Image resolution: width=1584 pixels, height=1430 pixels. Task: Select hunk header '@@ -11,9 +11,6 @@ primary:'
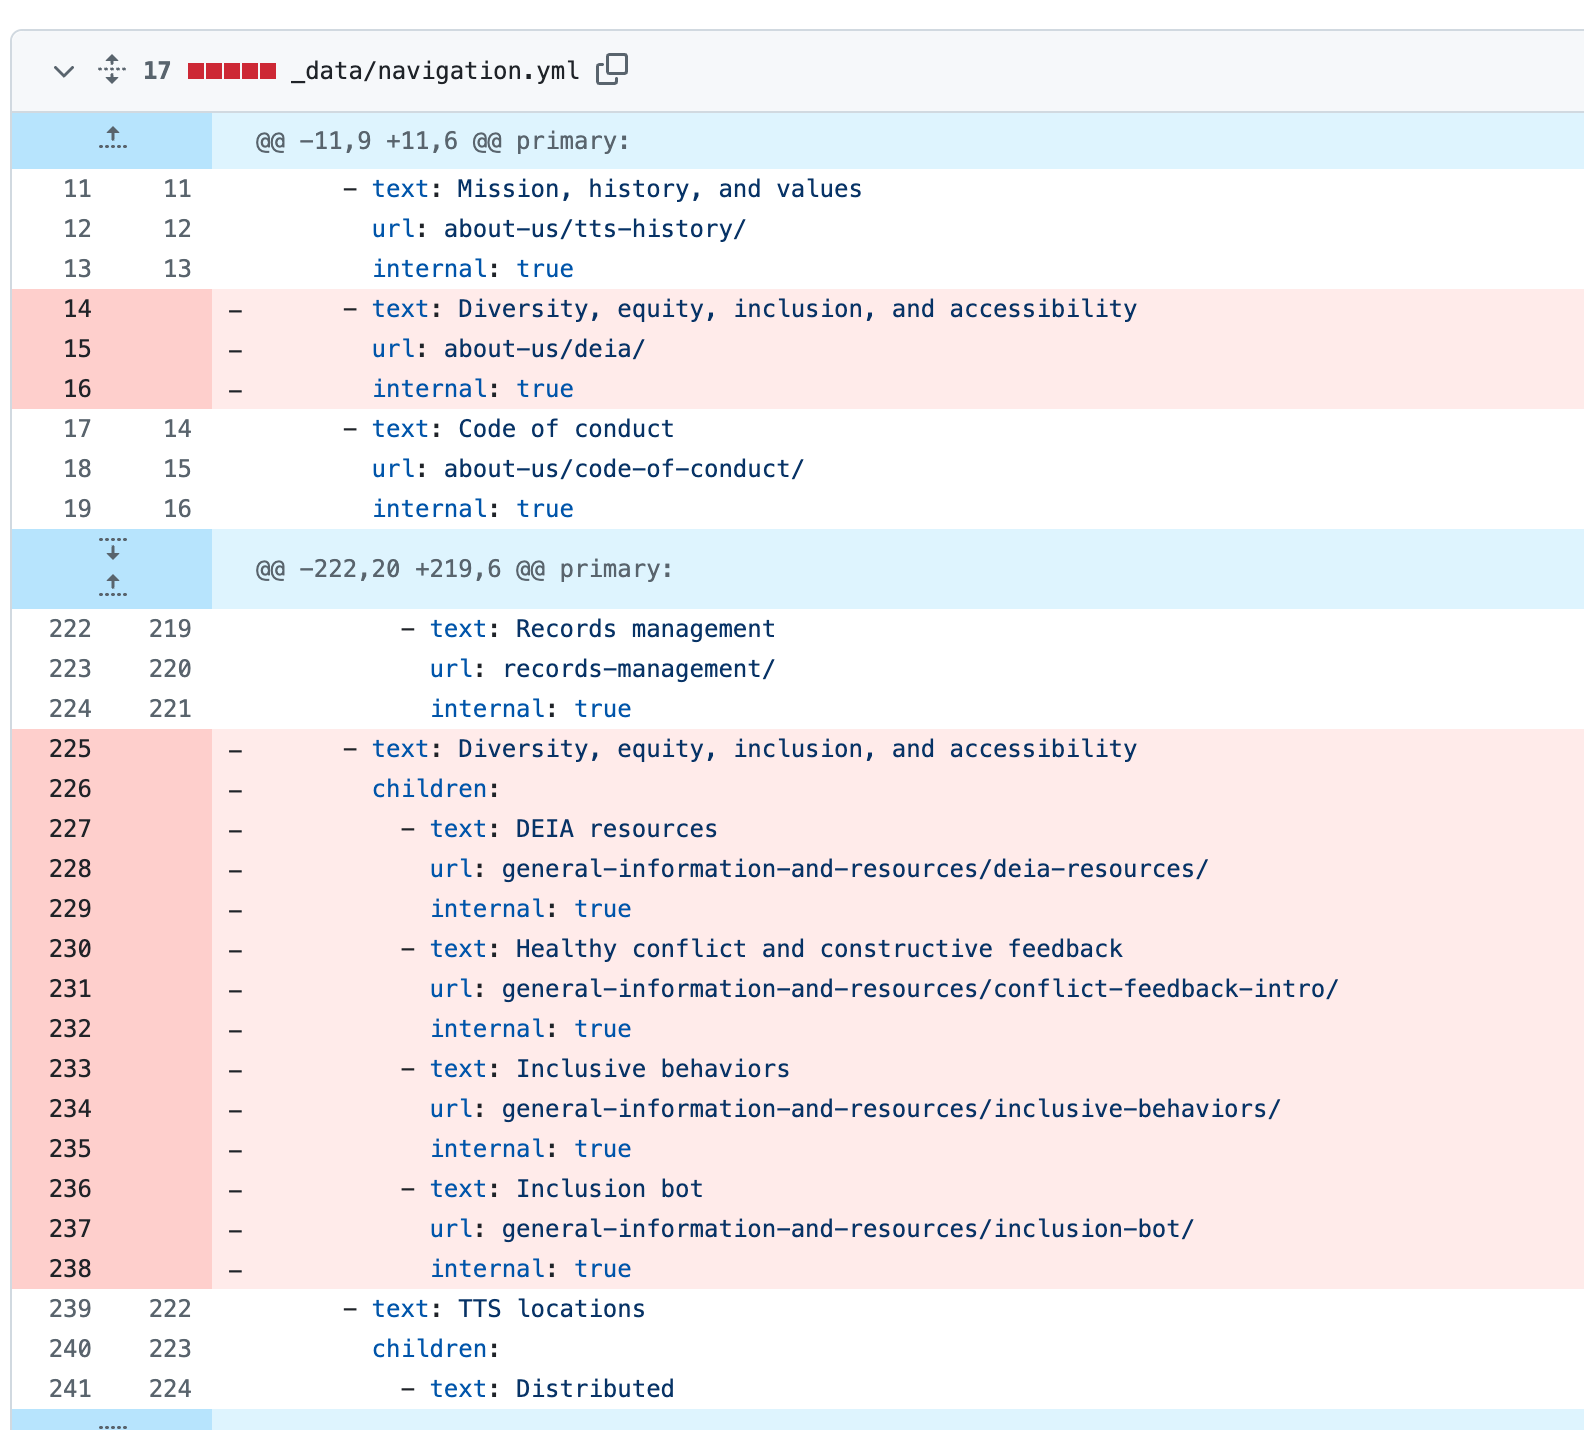pyautogui.click(x=443, y=141)
